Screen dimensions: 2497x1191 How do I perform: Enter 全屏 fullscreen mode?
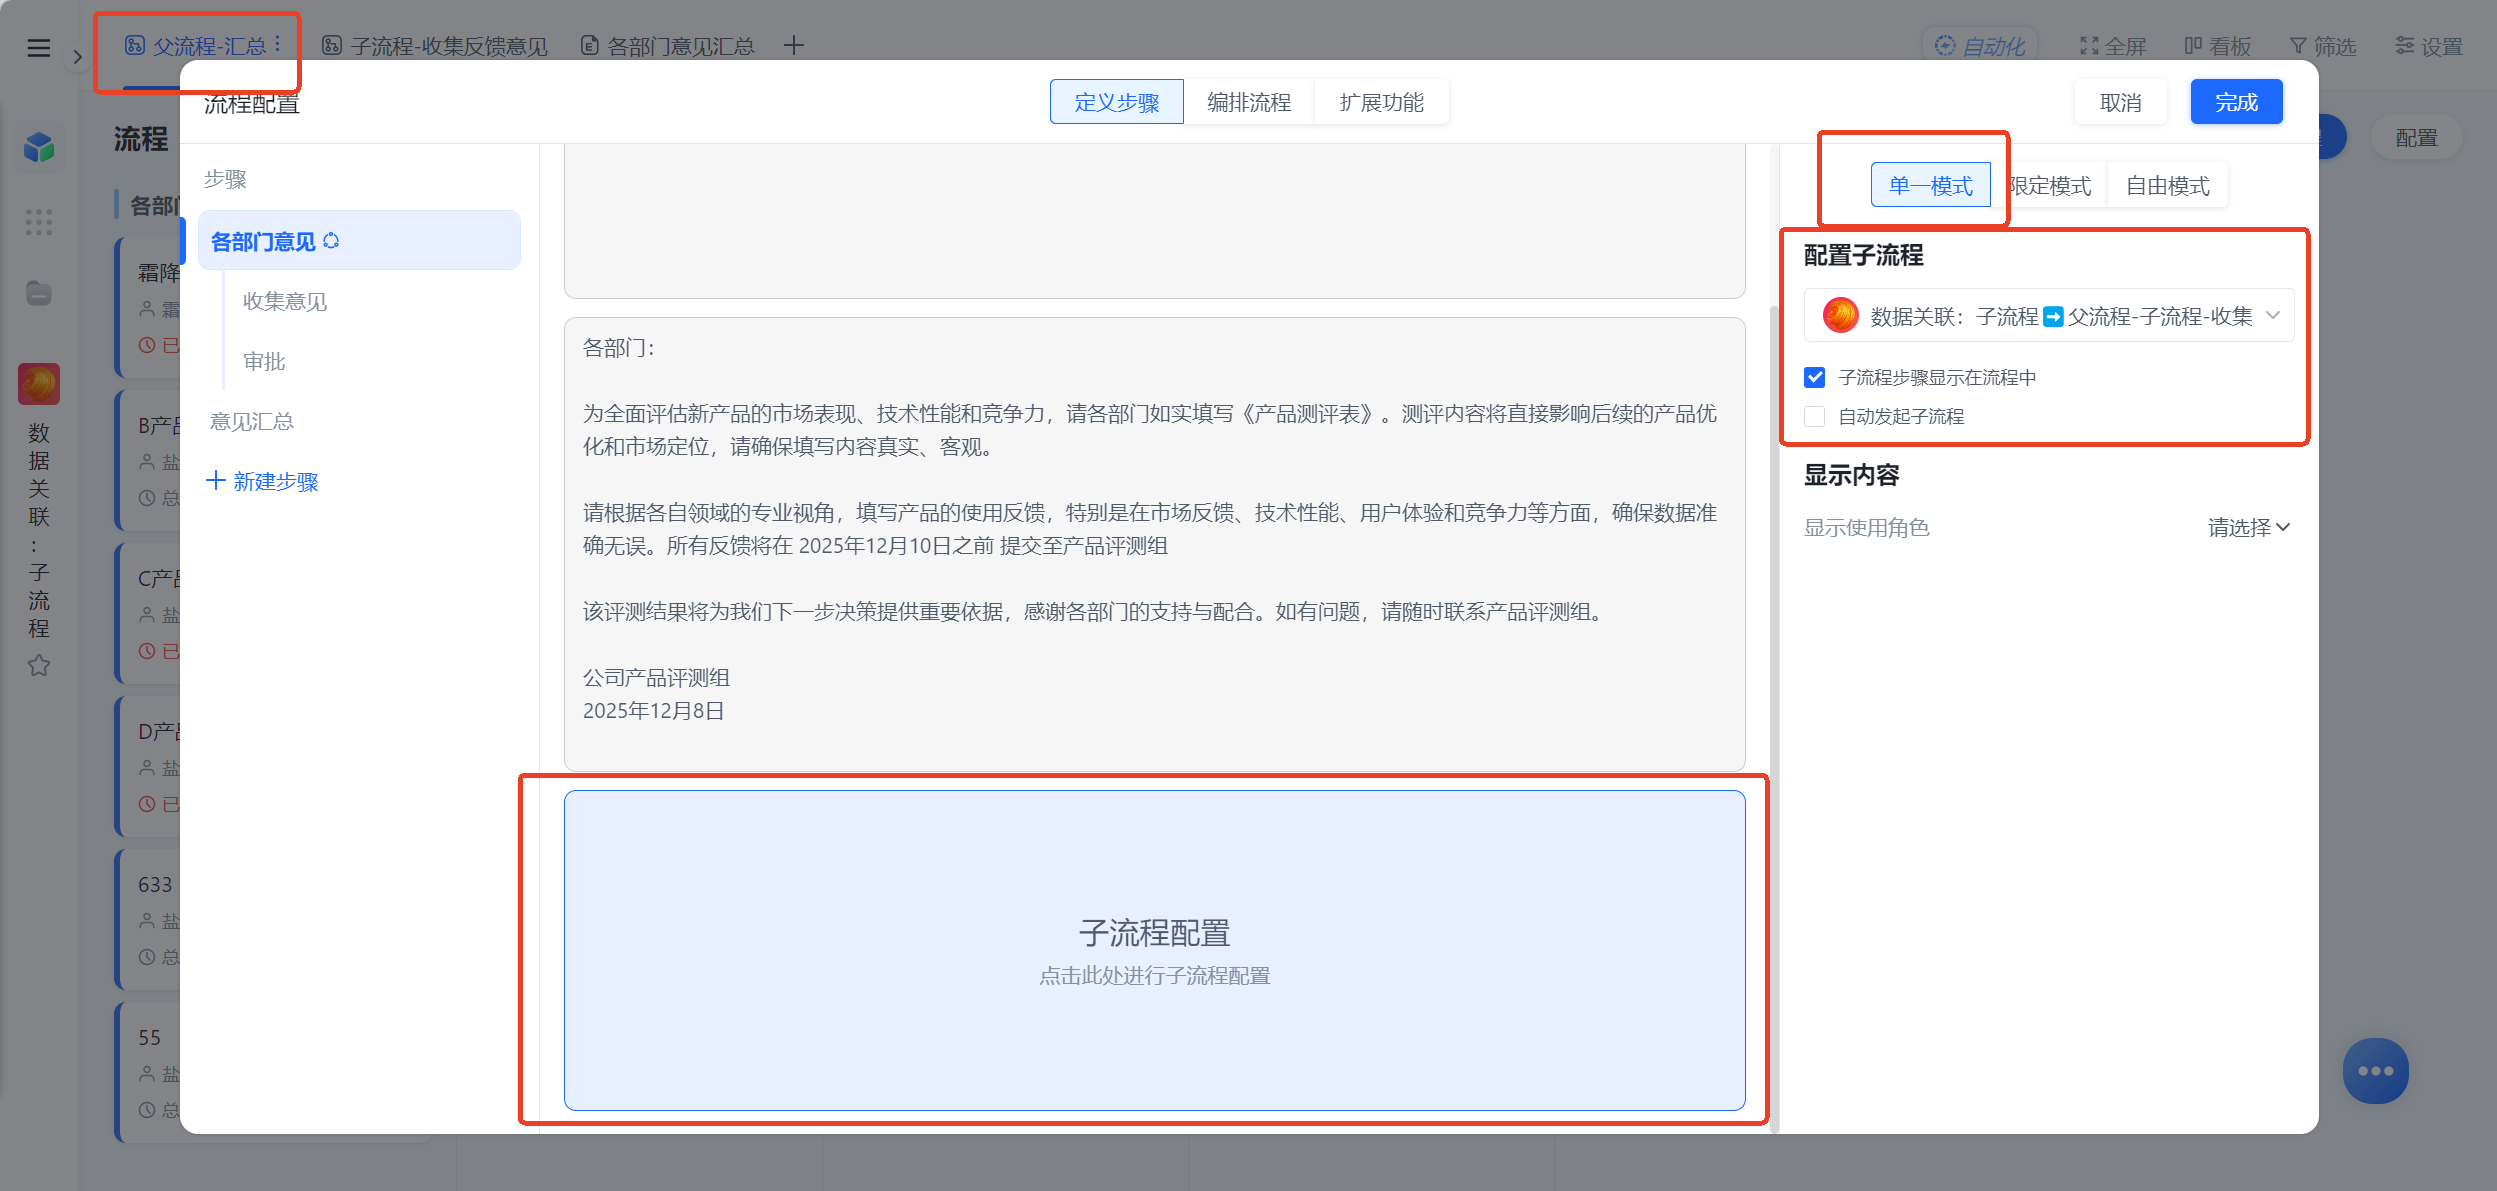2113,46
